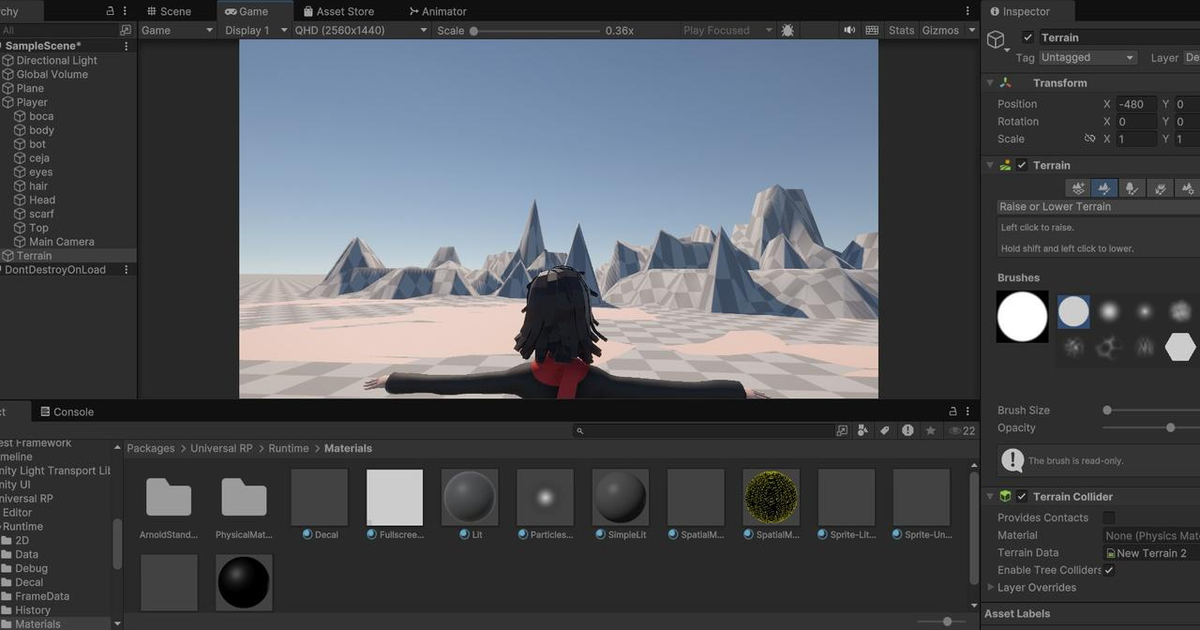The height and width of the screenshot is (630, 1200).
Task: Select the Paint Terrain tool icon
Action: 1105,187
